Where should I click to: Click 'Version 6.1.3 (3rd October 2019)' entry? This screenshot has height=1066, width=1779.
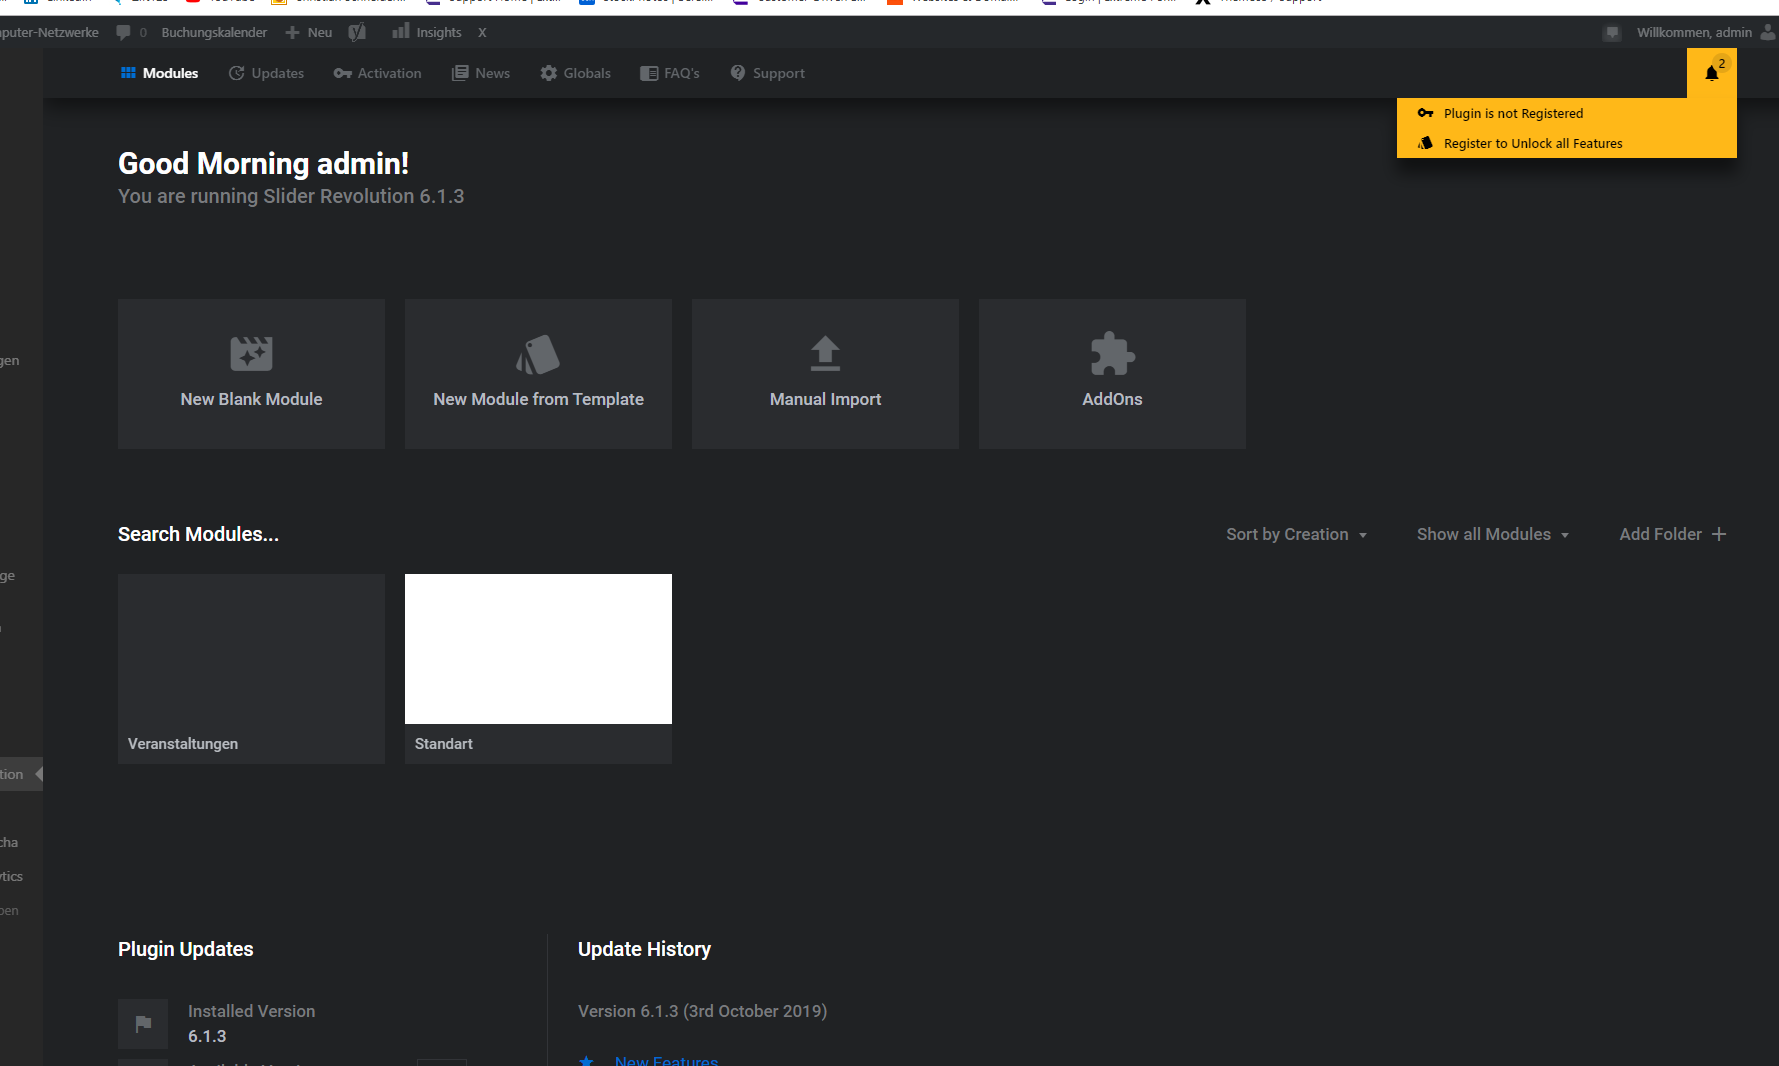(702, 1011)
